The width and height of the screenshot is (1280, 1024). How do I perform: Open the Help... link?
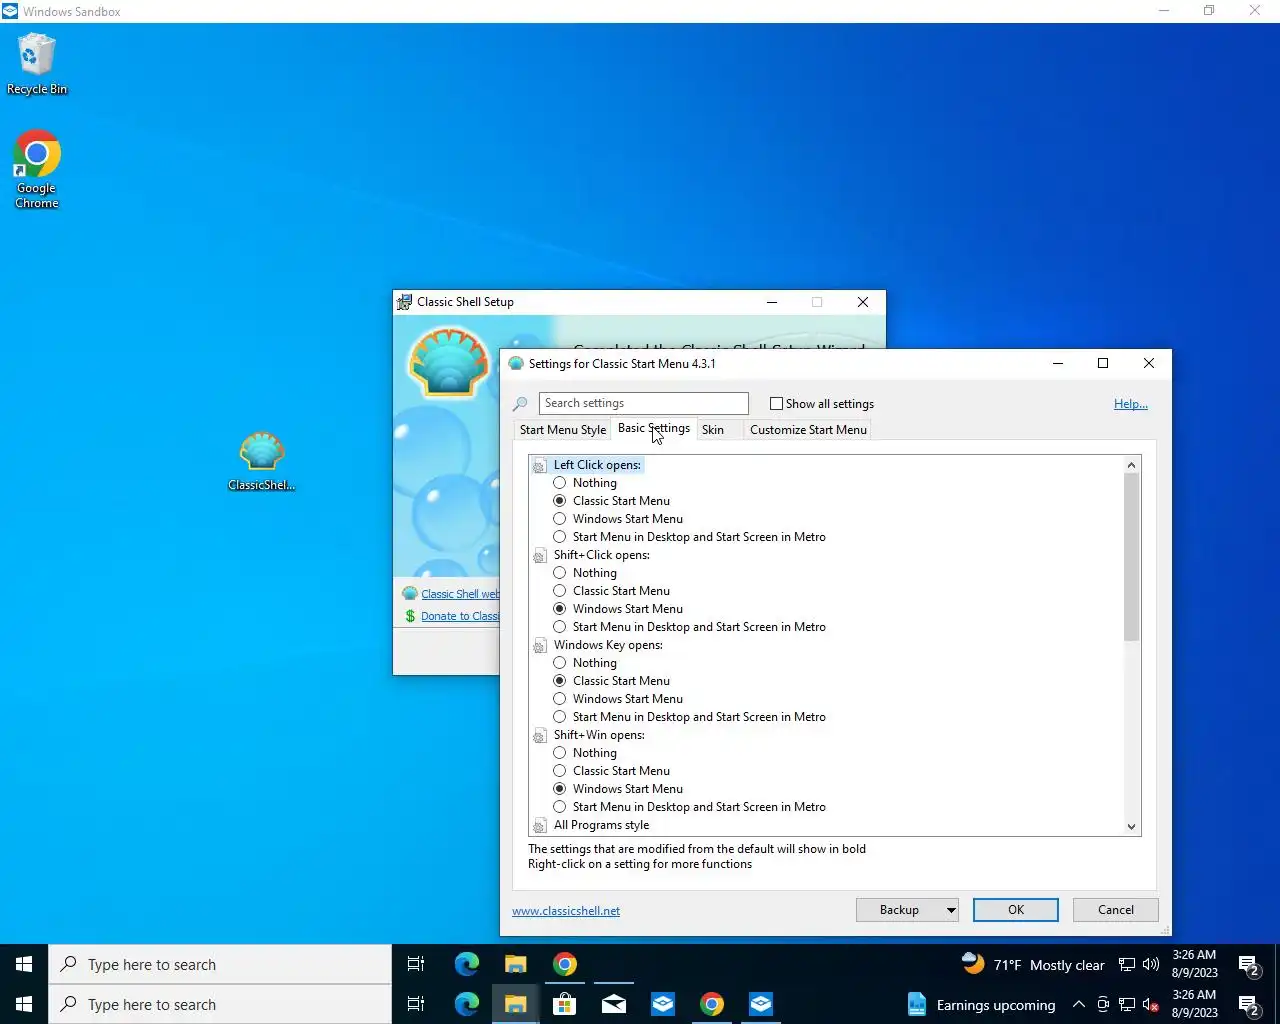[1131, 404]
